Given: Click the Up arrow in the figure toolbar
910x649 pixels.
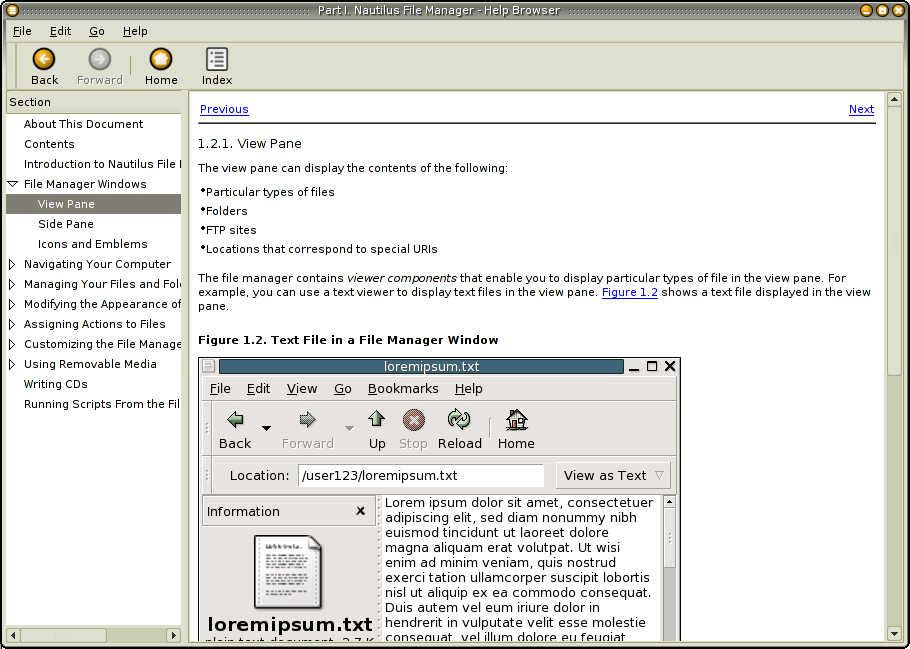Looking at the screenshot, I should point(377,419).
